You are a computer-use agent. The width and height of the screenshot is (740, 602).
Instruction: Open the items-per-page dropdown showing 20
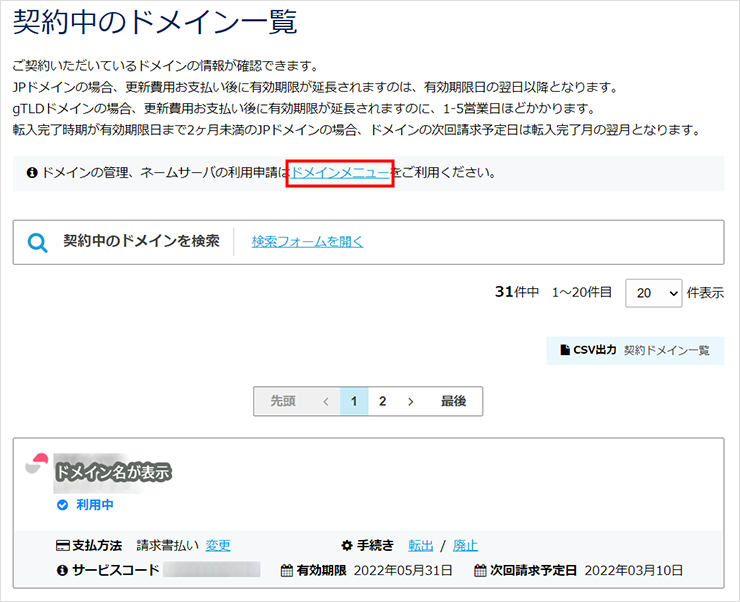click(x=653, y=293)
